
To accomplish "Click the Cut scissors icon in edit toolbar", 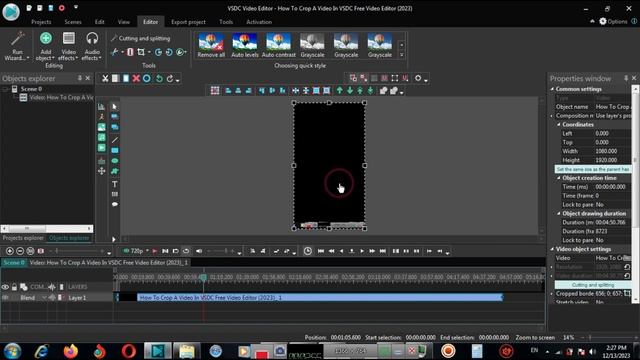I will click(x=105, y=78).
